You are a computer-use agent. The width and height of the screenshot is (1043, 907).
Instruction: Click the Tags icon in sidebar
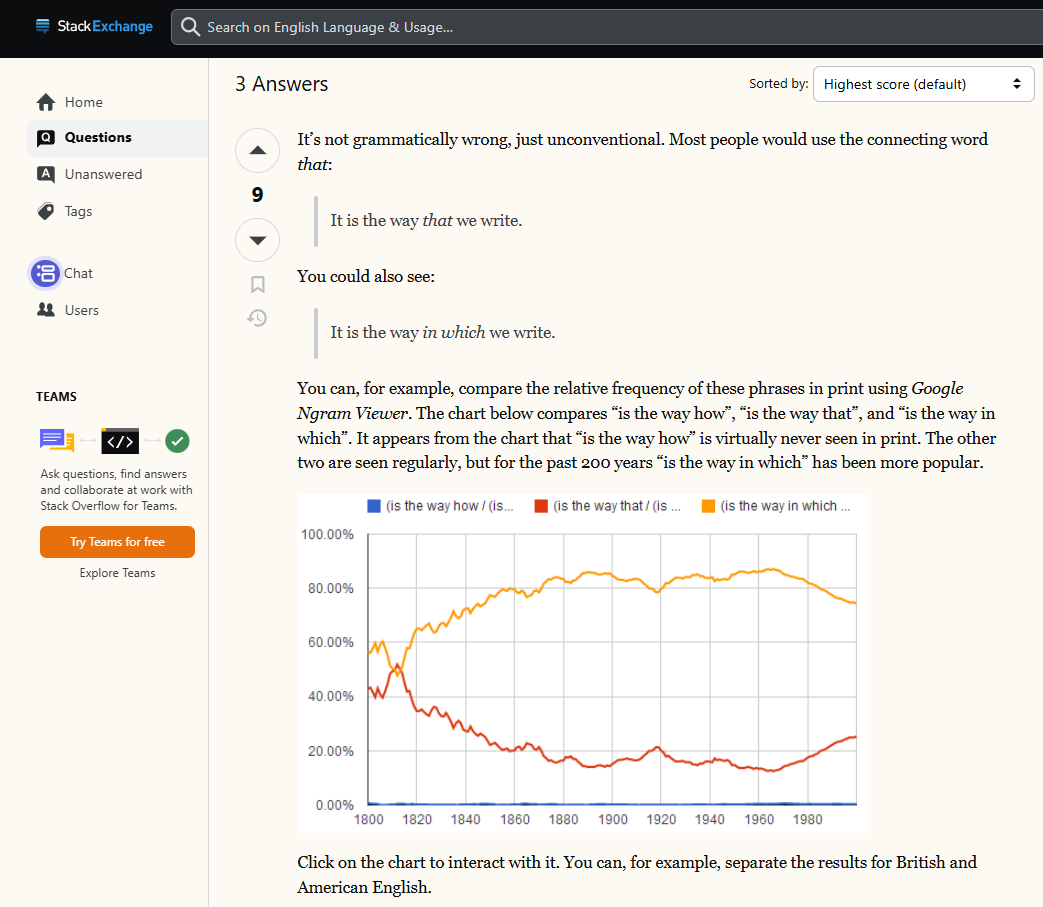pos(45,211)
